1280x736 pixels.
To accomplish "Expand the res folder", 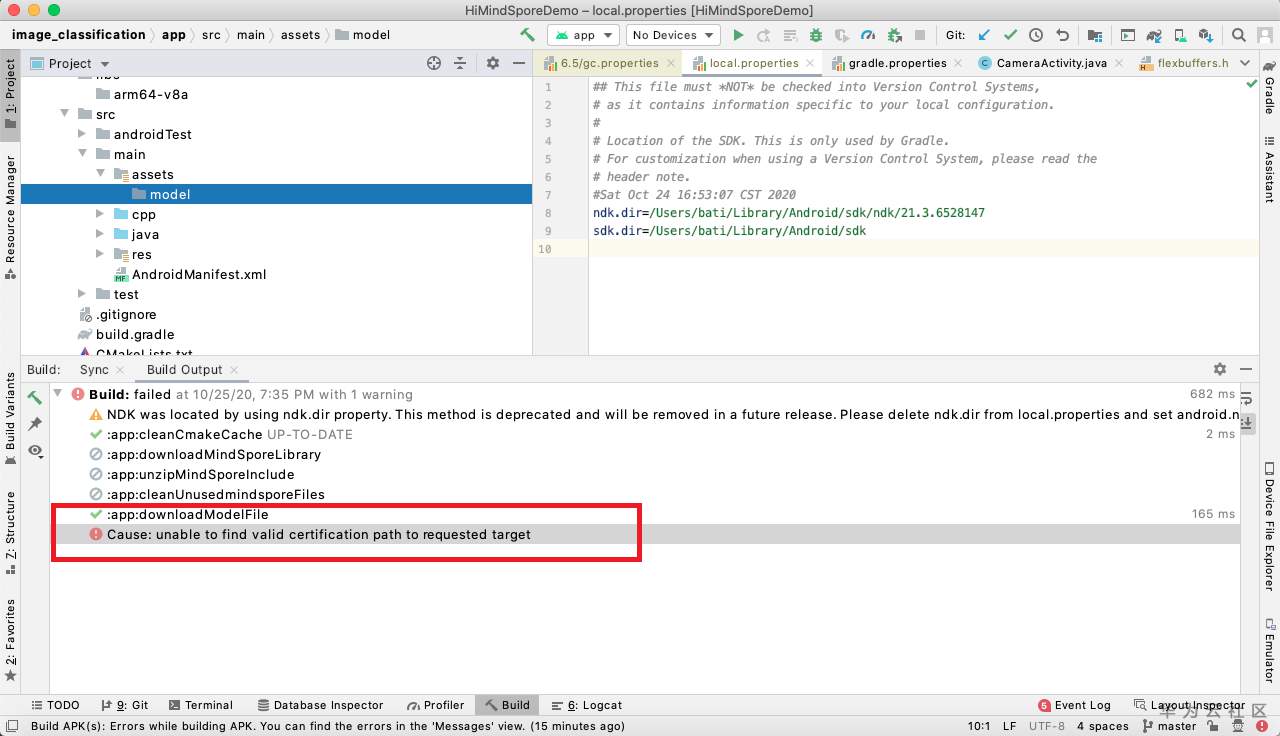I will point(101,254).
